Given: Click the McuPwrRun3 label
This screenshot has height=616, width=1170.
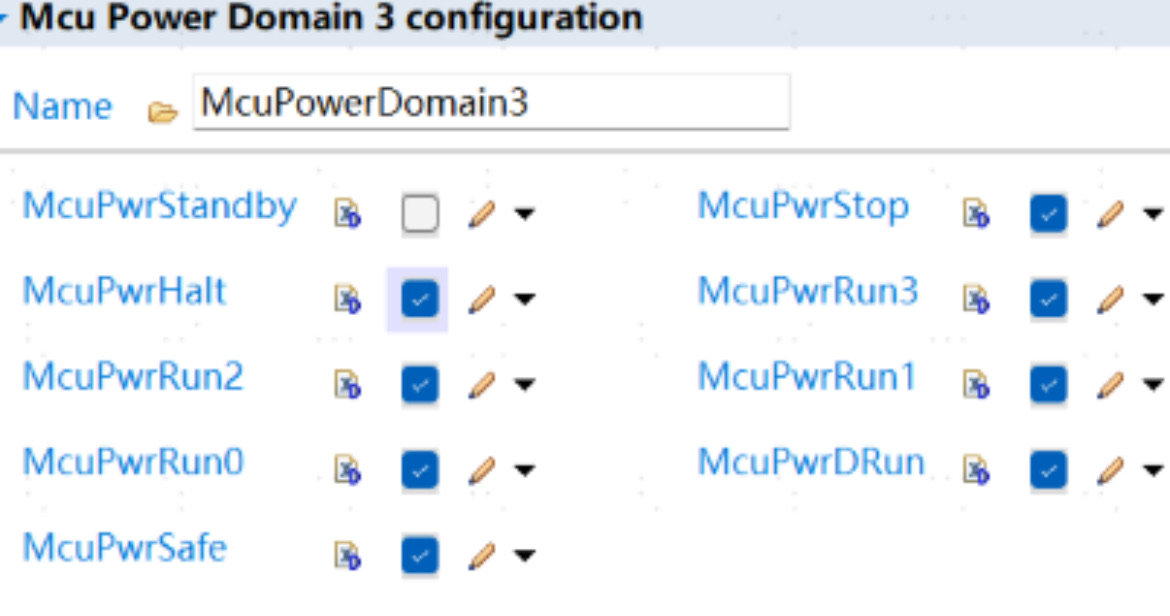Looking at the screenshot, I should tap(807, 291).
